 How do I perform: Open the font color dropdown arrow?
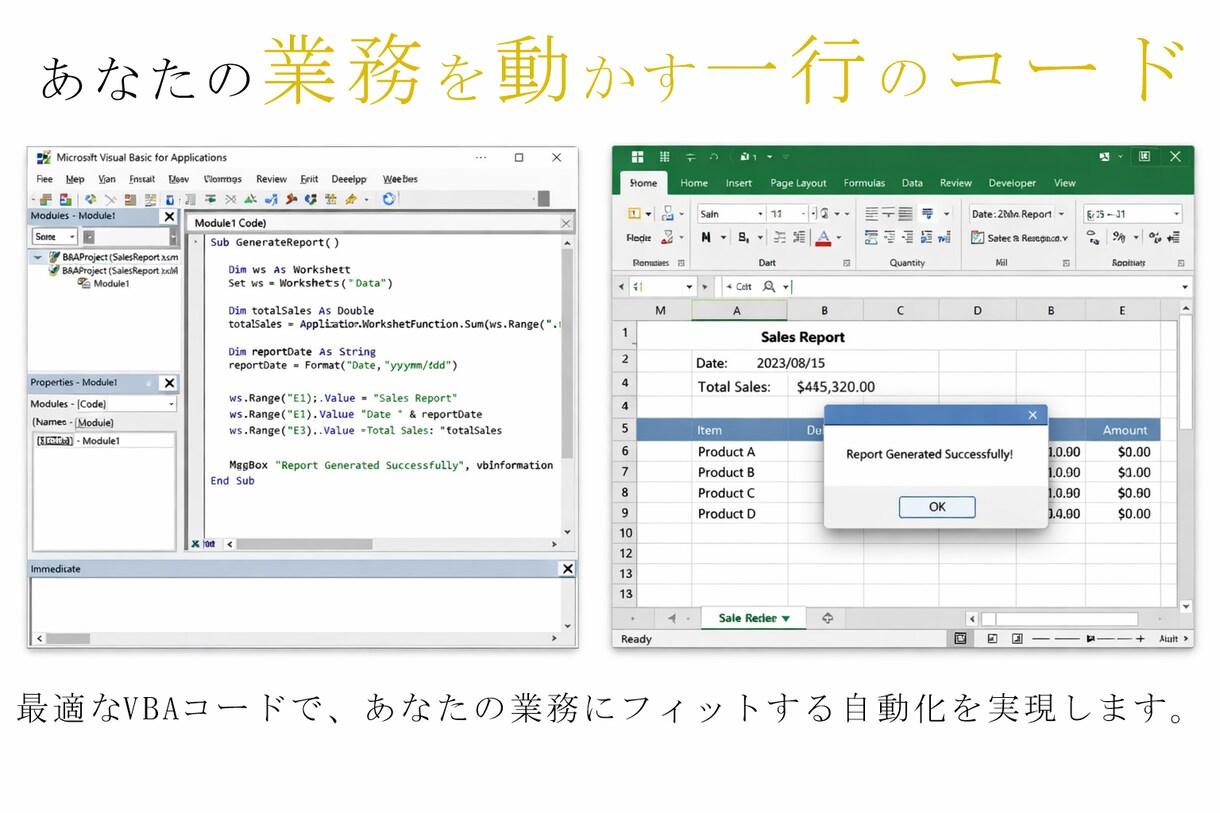[838, 238]
